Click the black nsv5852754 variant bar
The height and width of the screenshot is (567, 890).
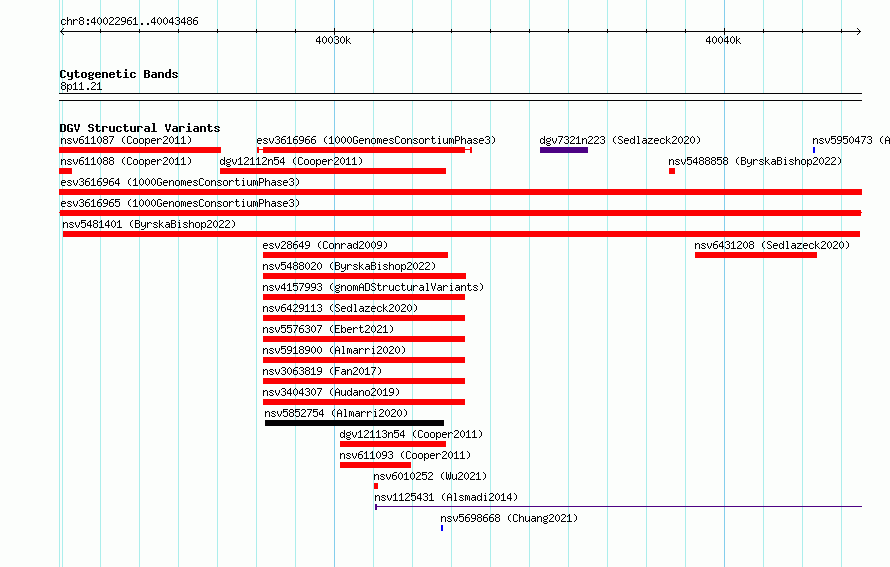tap(354, 423)
